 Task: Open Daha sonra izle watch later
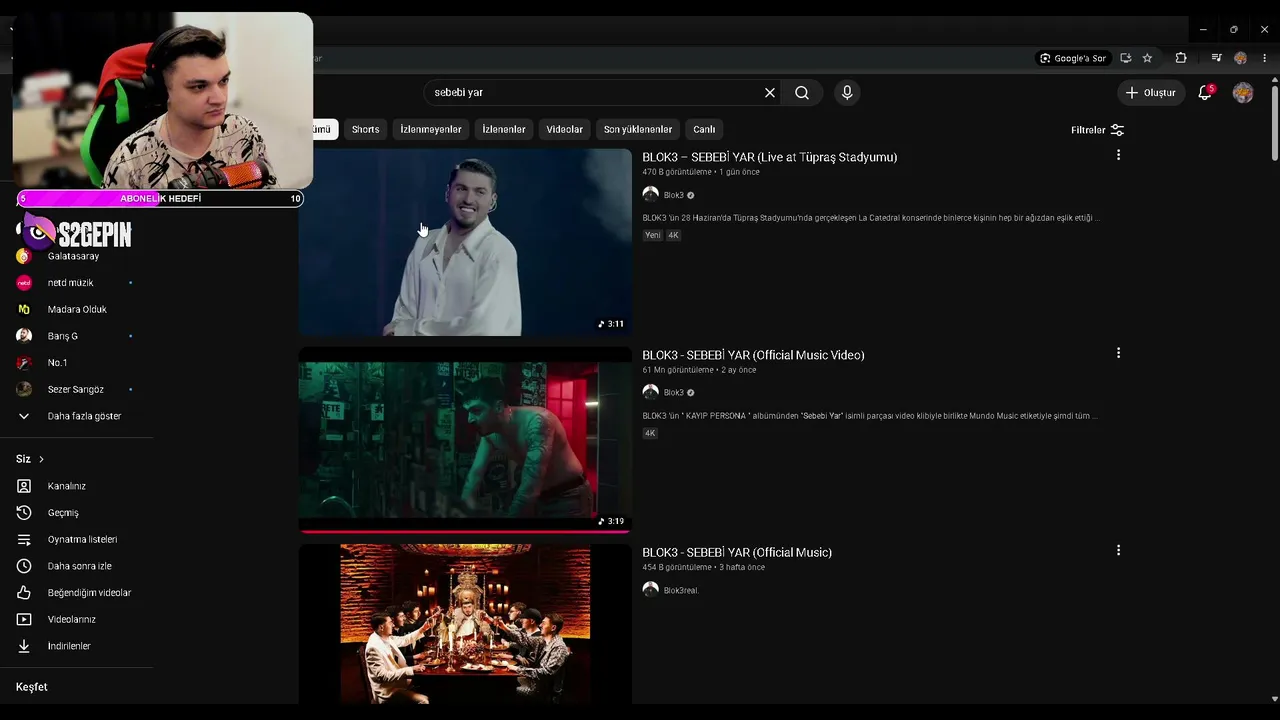pyautogui.click(x=76, y=566)
